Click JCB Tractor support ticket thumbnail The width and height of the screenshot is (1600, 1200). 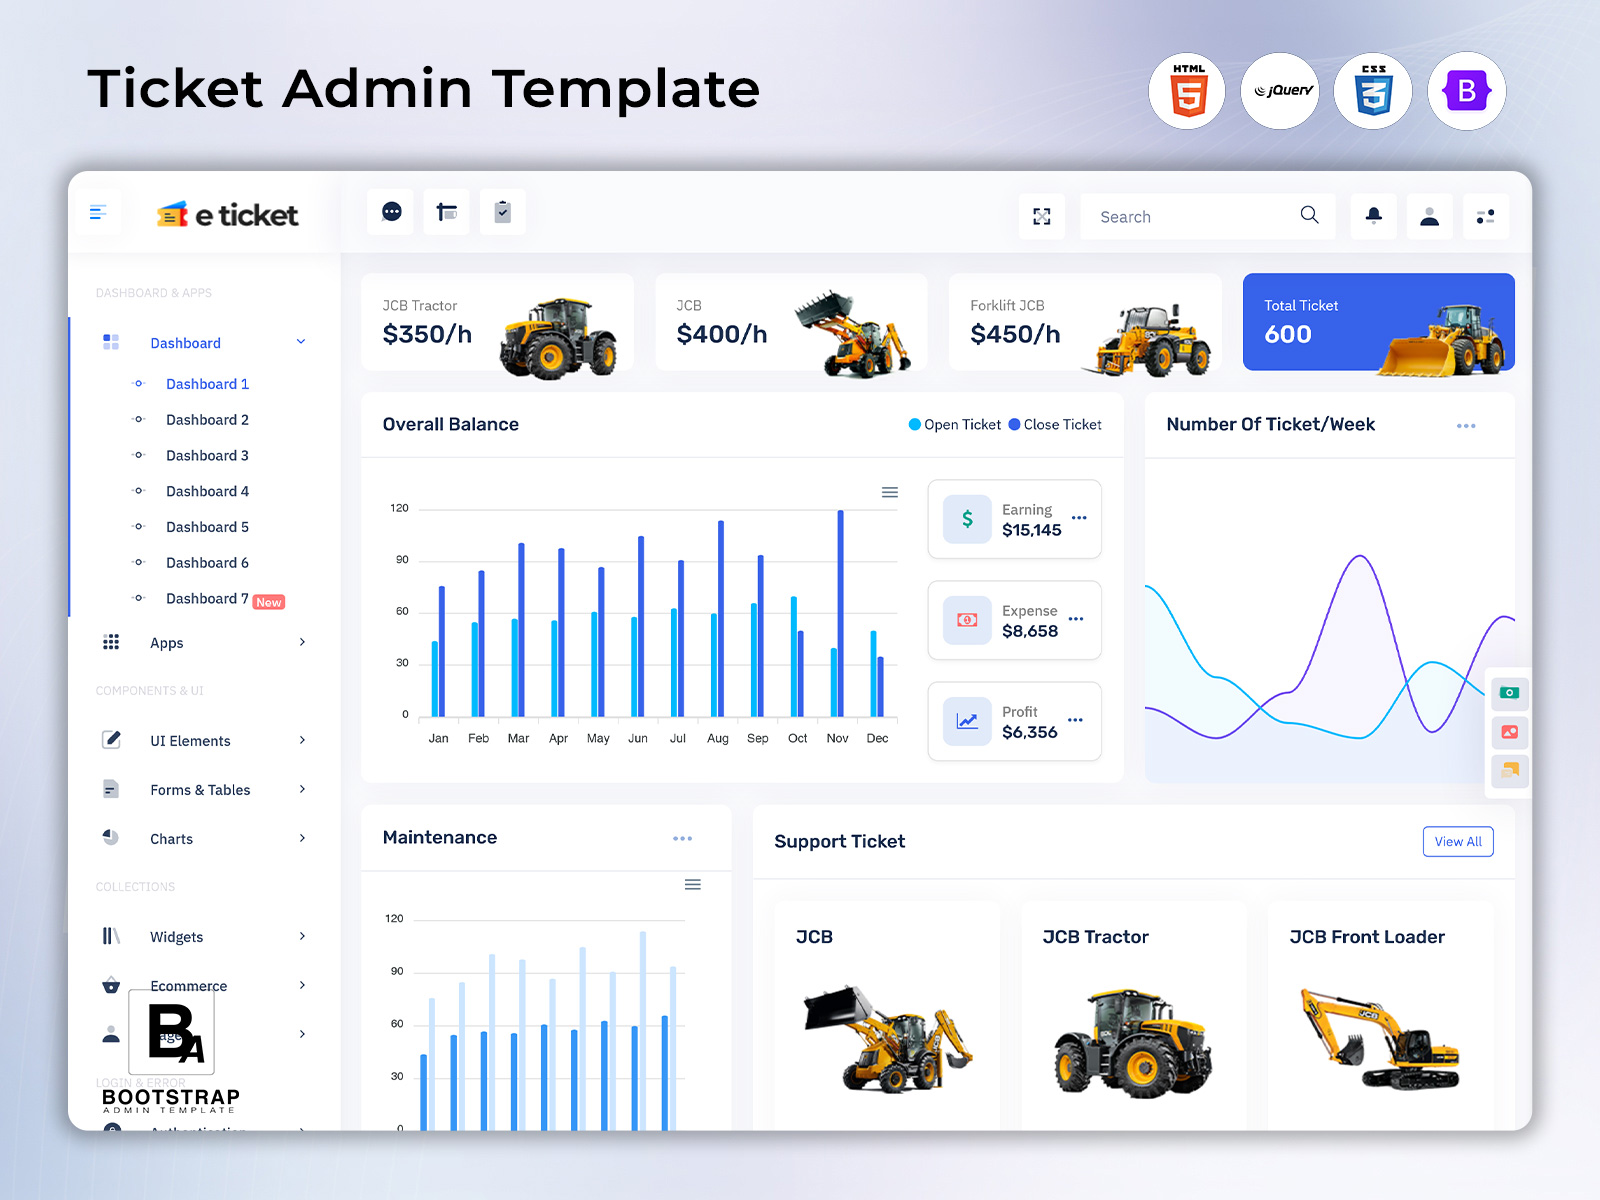(1133, 1042)
